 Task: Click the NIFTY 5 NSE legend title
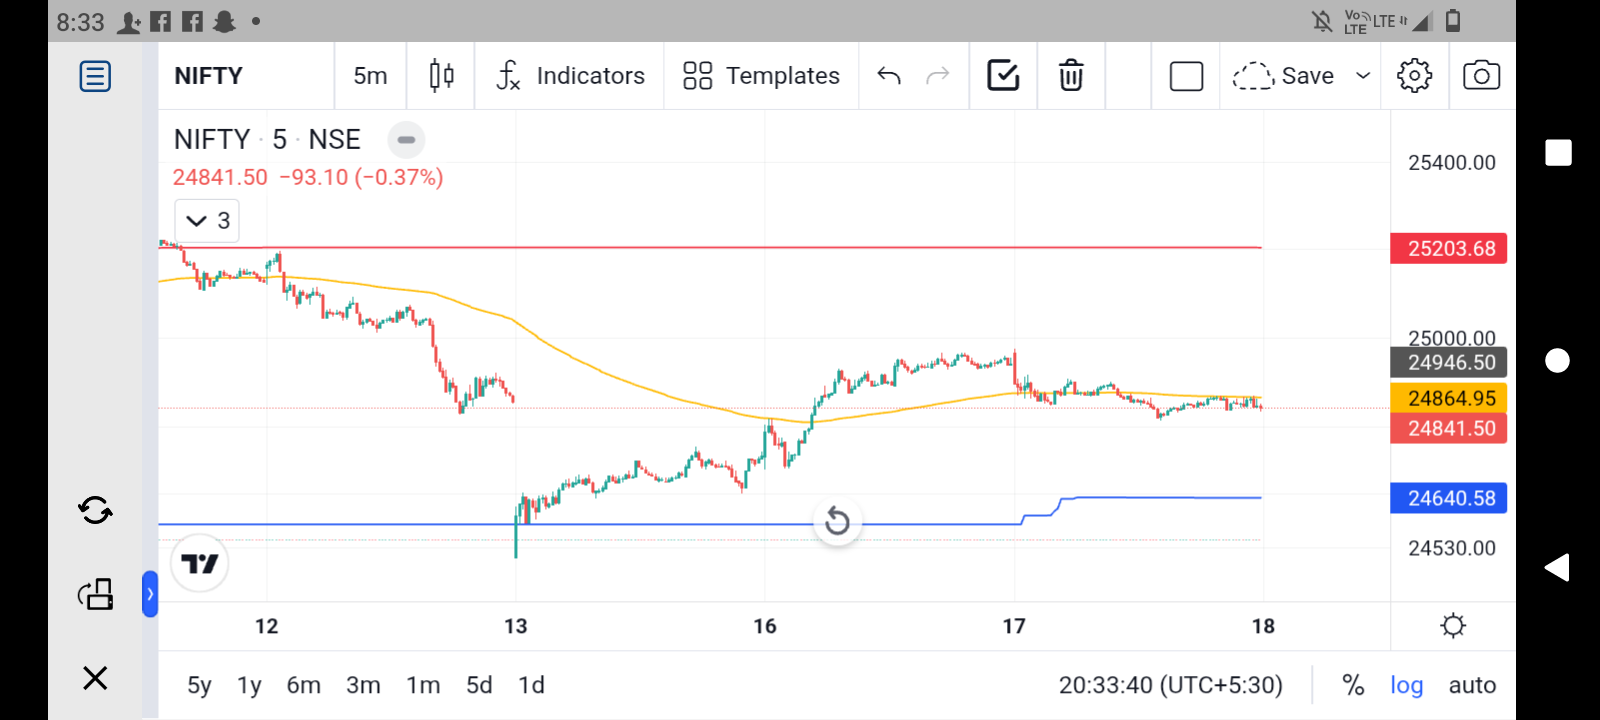tap(267, 139)
